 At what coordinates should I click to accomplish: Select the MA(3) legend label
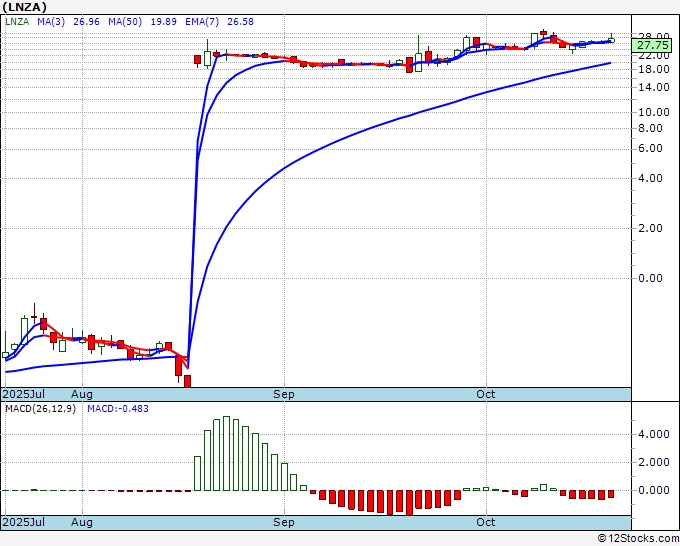coord(51,22)
